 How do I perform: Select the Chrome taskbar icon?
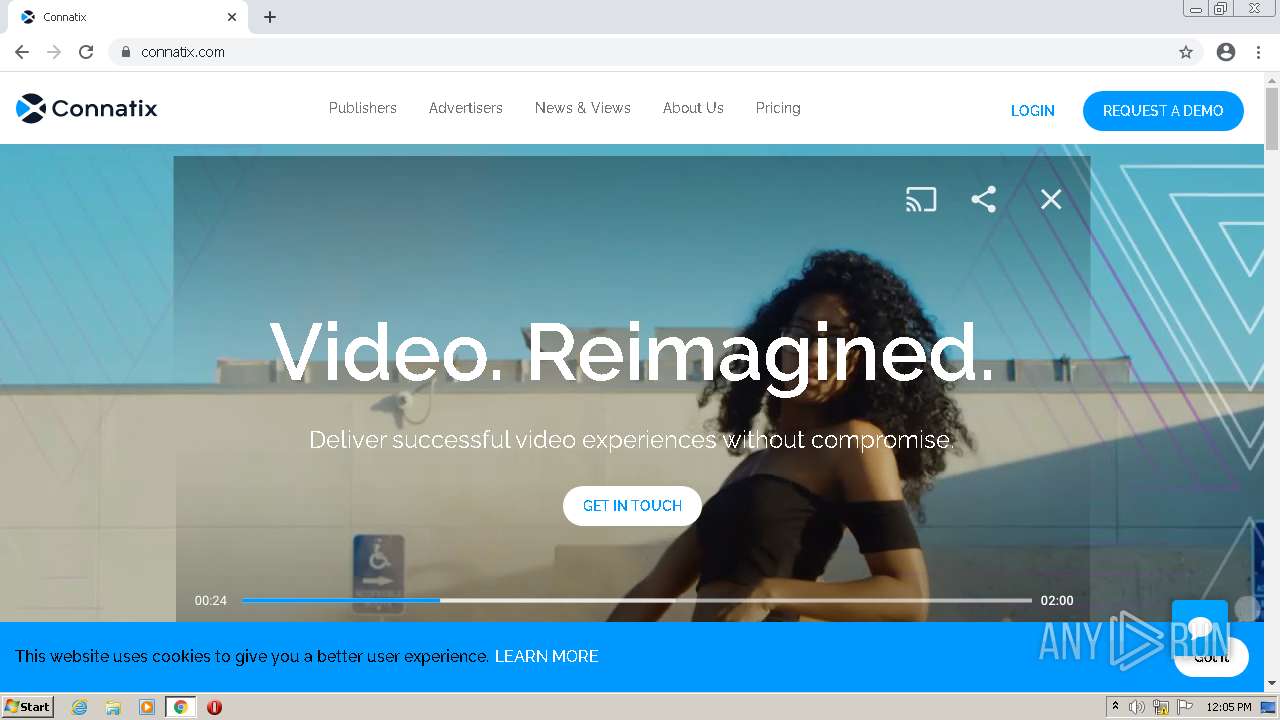180,707
